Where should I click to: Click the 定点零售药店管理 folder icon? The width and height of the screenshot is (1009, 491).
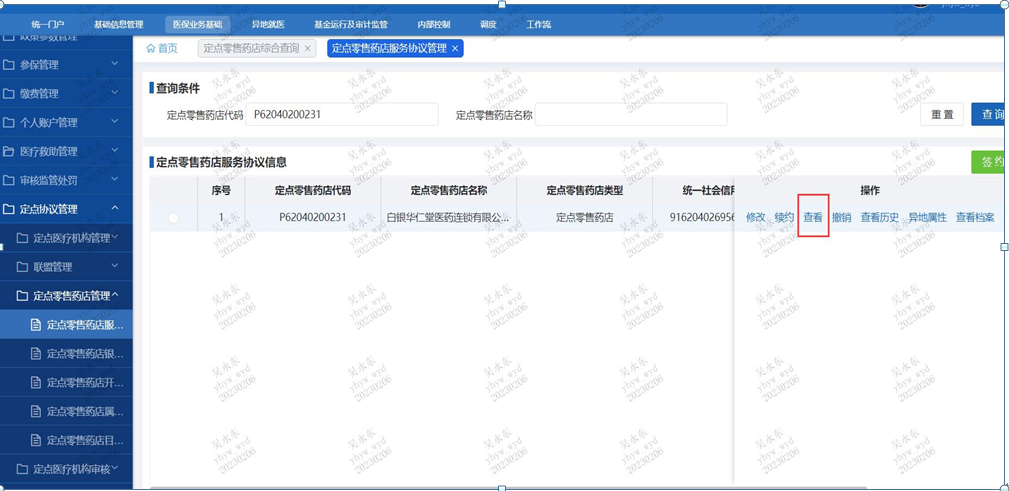pos(22,295)
